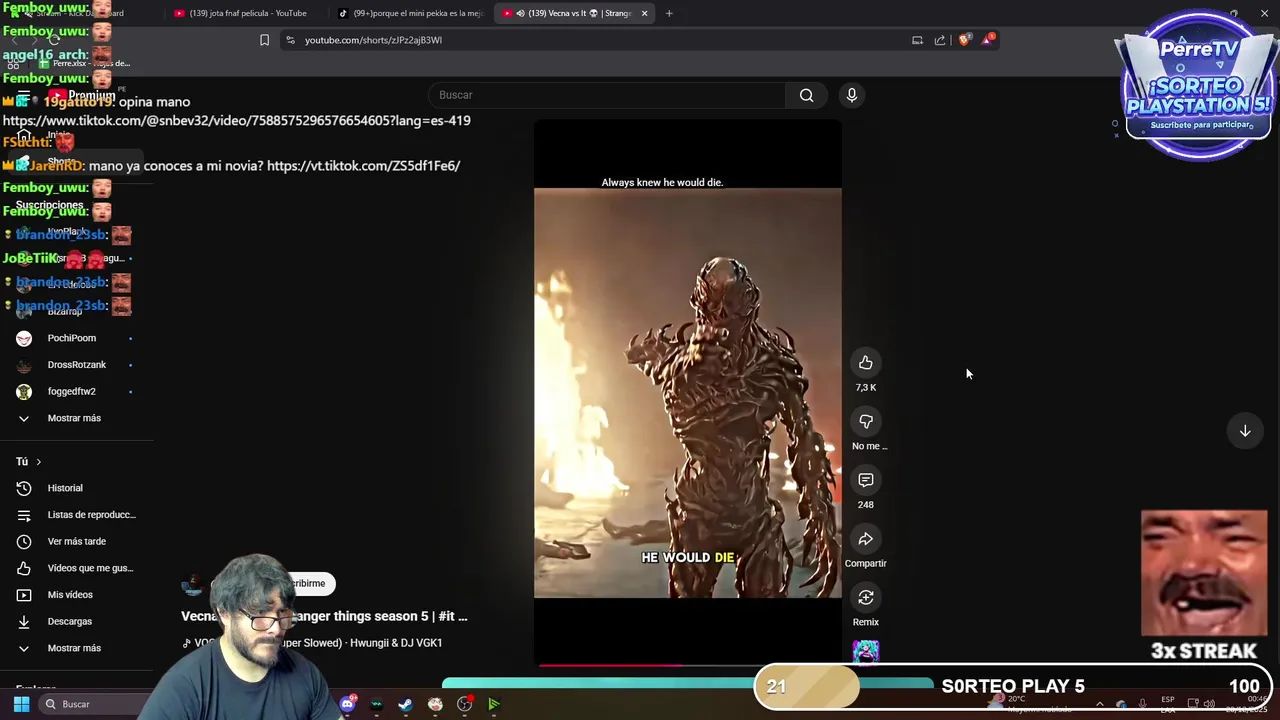Open the 248 comments panel
Image resolution: width=1280 pixels, height=720 pixels.
866,480
